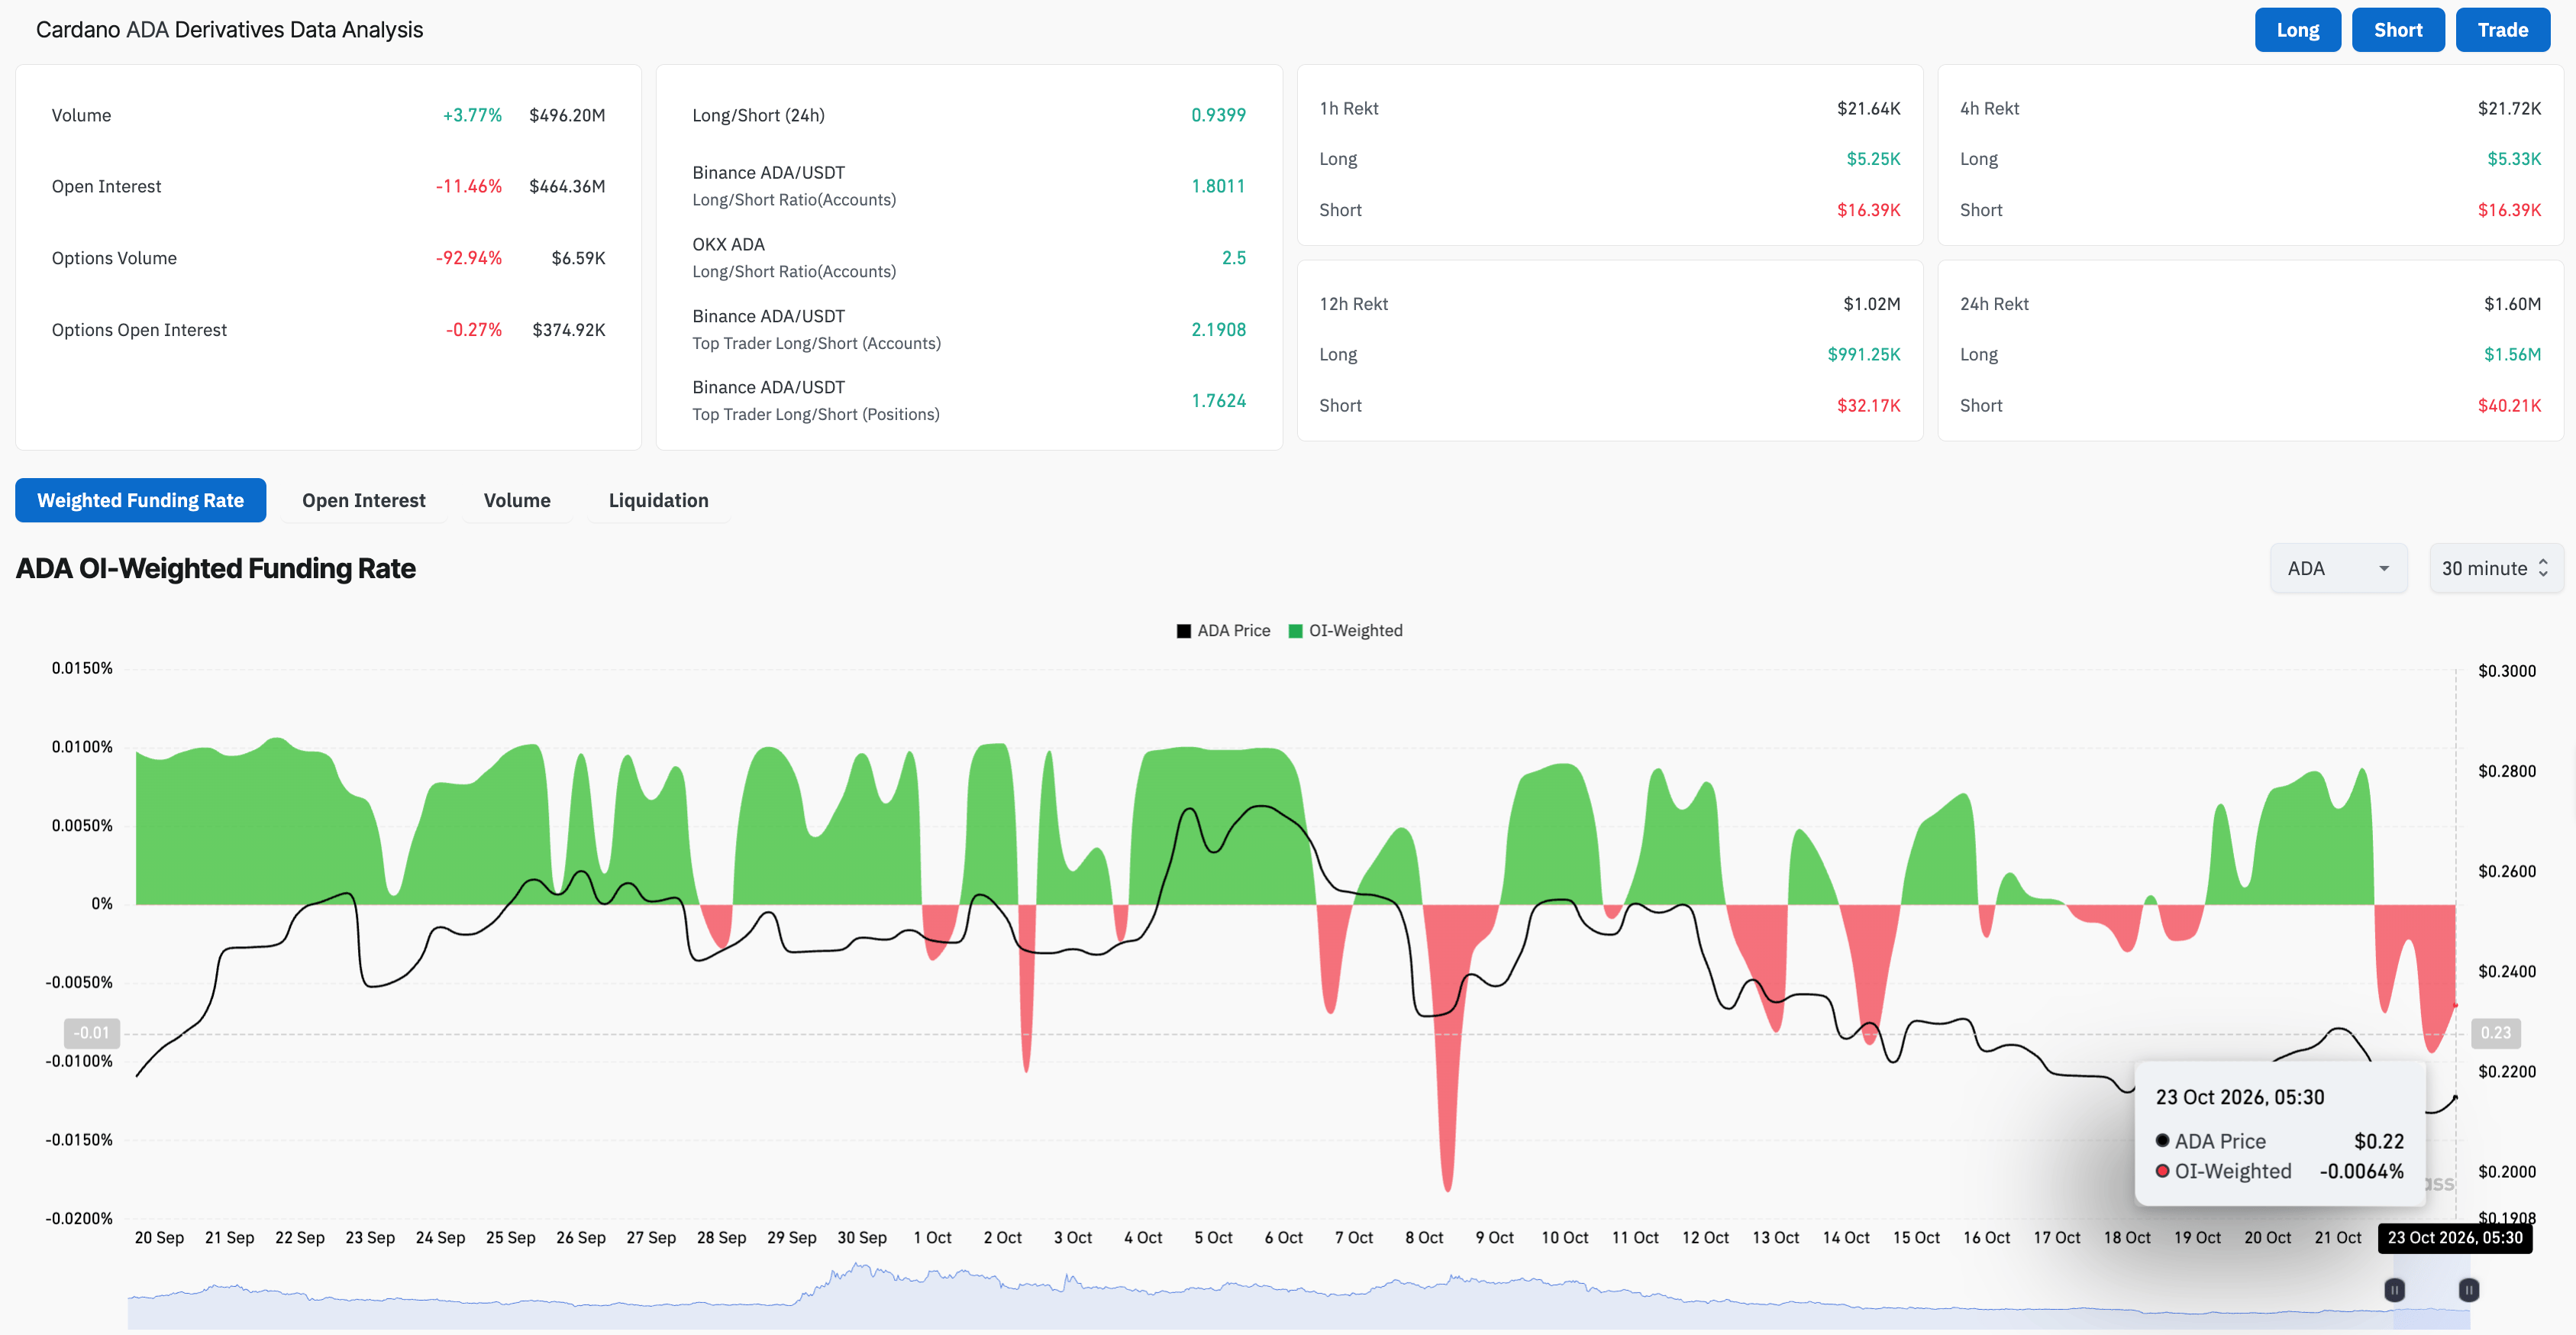Click the 23 Oct 2026 timeline date label
This screenshot has width=2576, height=1335.
click(2454, 1238)
